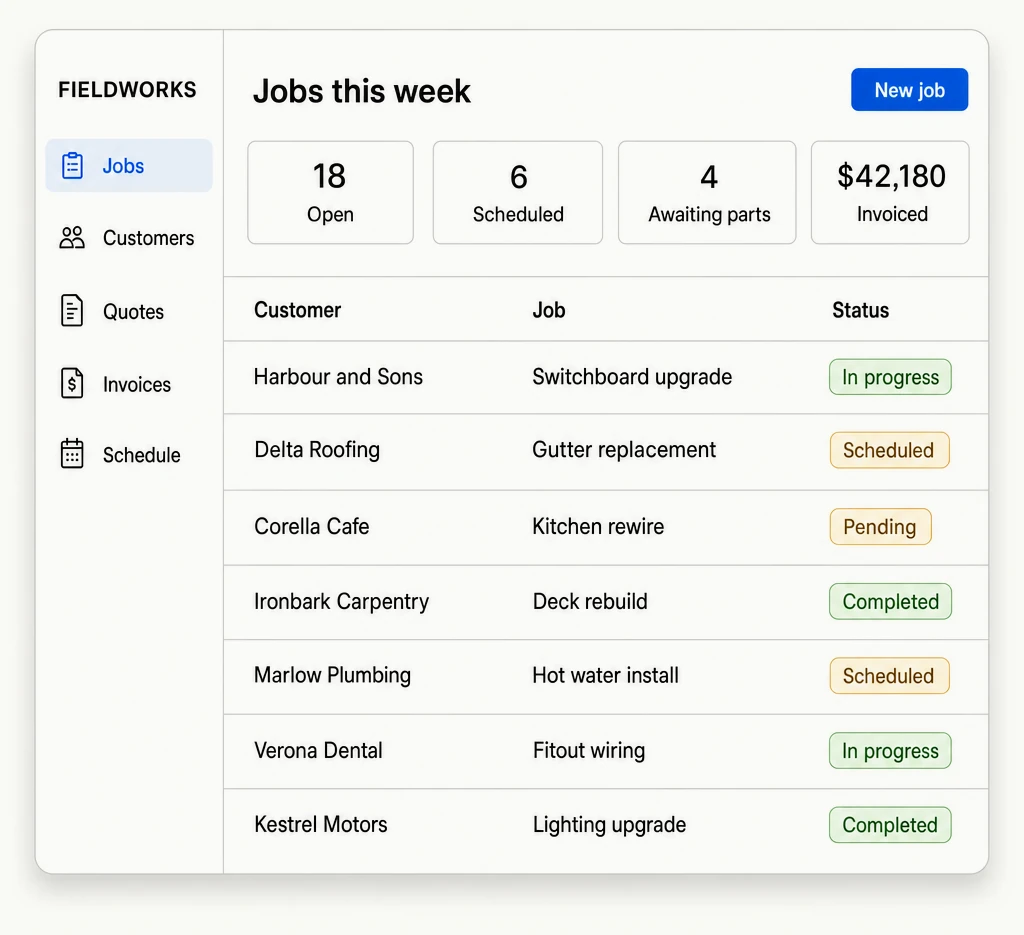This screenshot has height=935, width=1024.
Task: Click the Invoices dollar document icon
Action: tap(72, 383)
